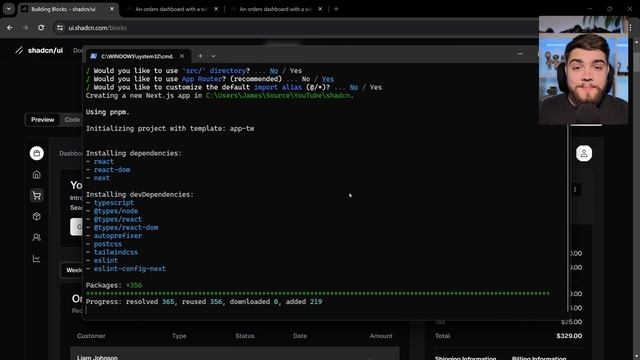
Task: Click the Packages: +356 line
Action: tap(114, 285)
